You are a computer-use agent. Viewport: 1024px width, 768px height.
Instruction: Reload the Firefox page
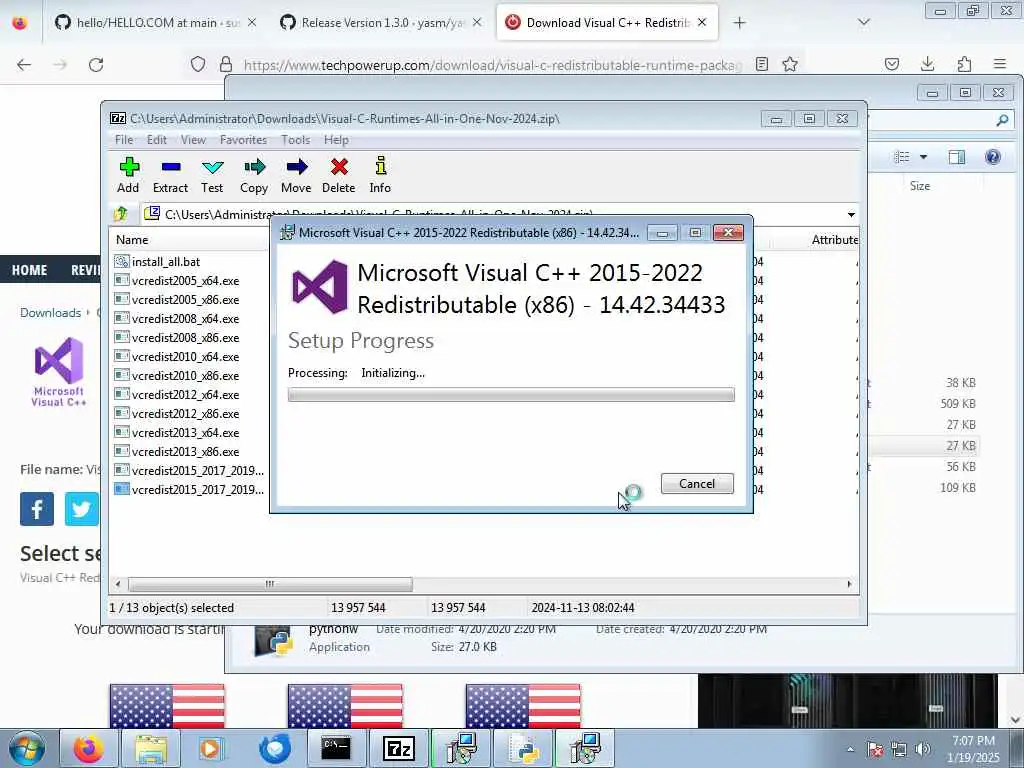(x=96, y=64)
